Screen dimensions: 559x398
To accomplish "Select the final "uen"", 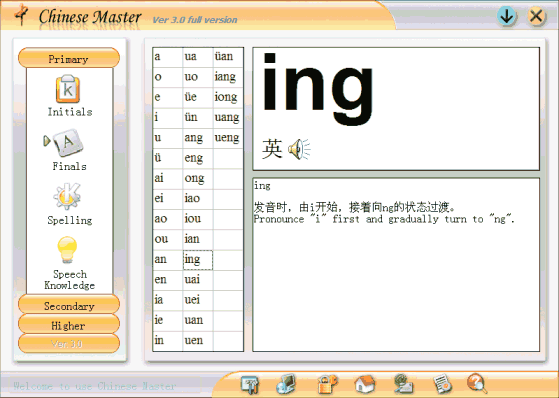I will click(198, 342).
